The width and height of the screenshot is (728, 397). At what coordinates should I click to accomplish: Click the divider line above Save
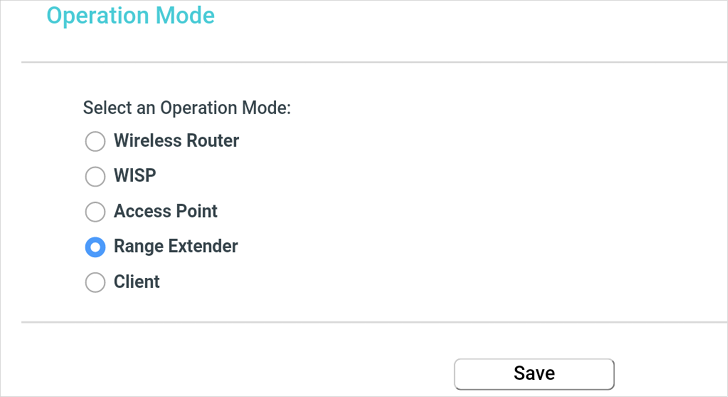pos(374,322)
